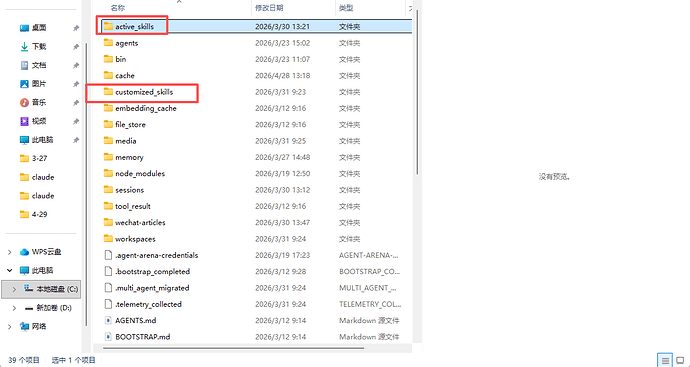Viewport: 690px width, 367px height.
Task: Click the date 2026/4/28 13:18 of cache
Action: coord(283,76)
